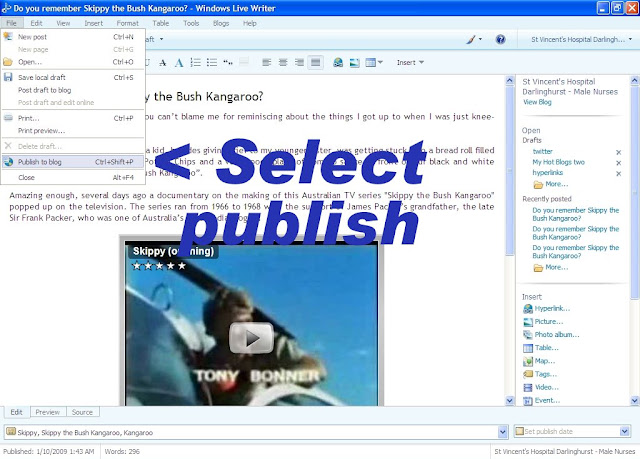Open the View menu

coord(63,23)
